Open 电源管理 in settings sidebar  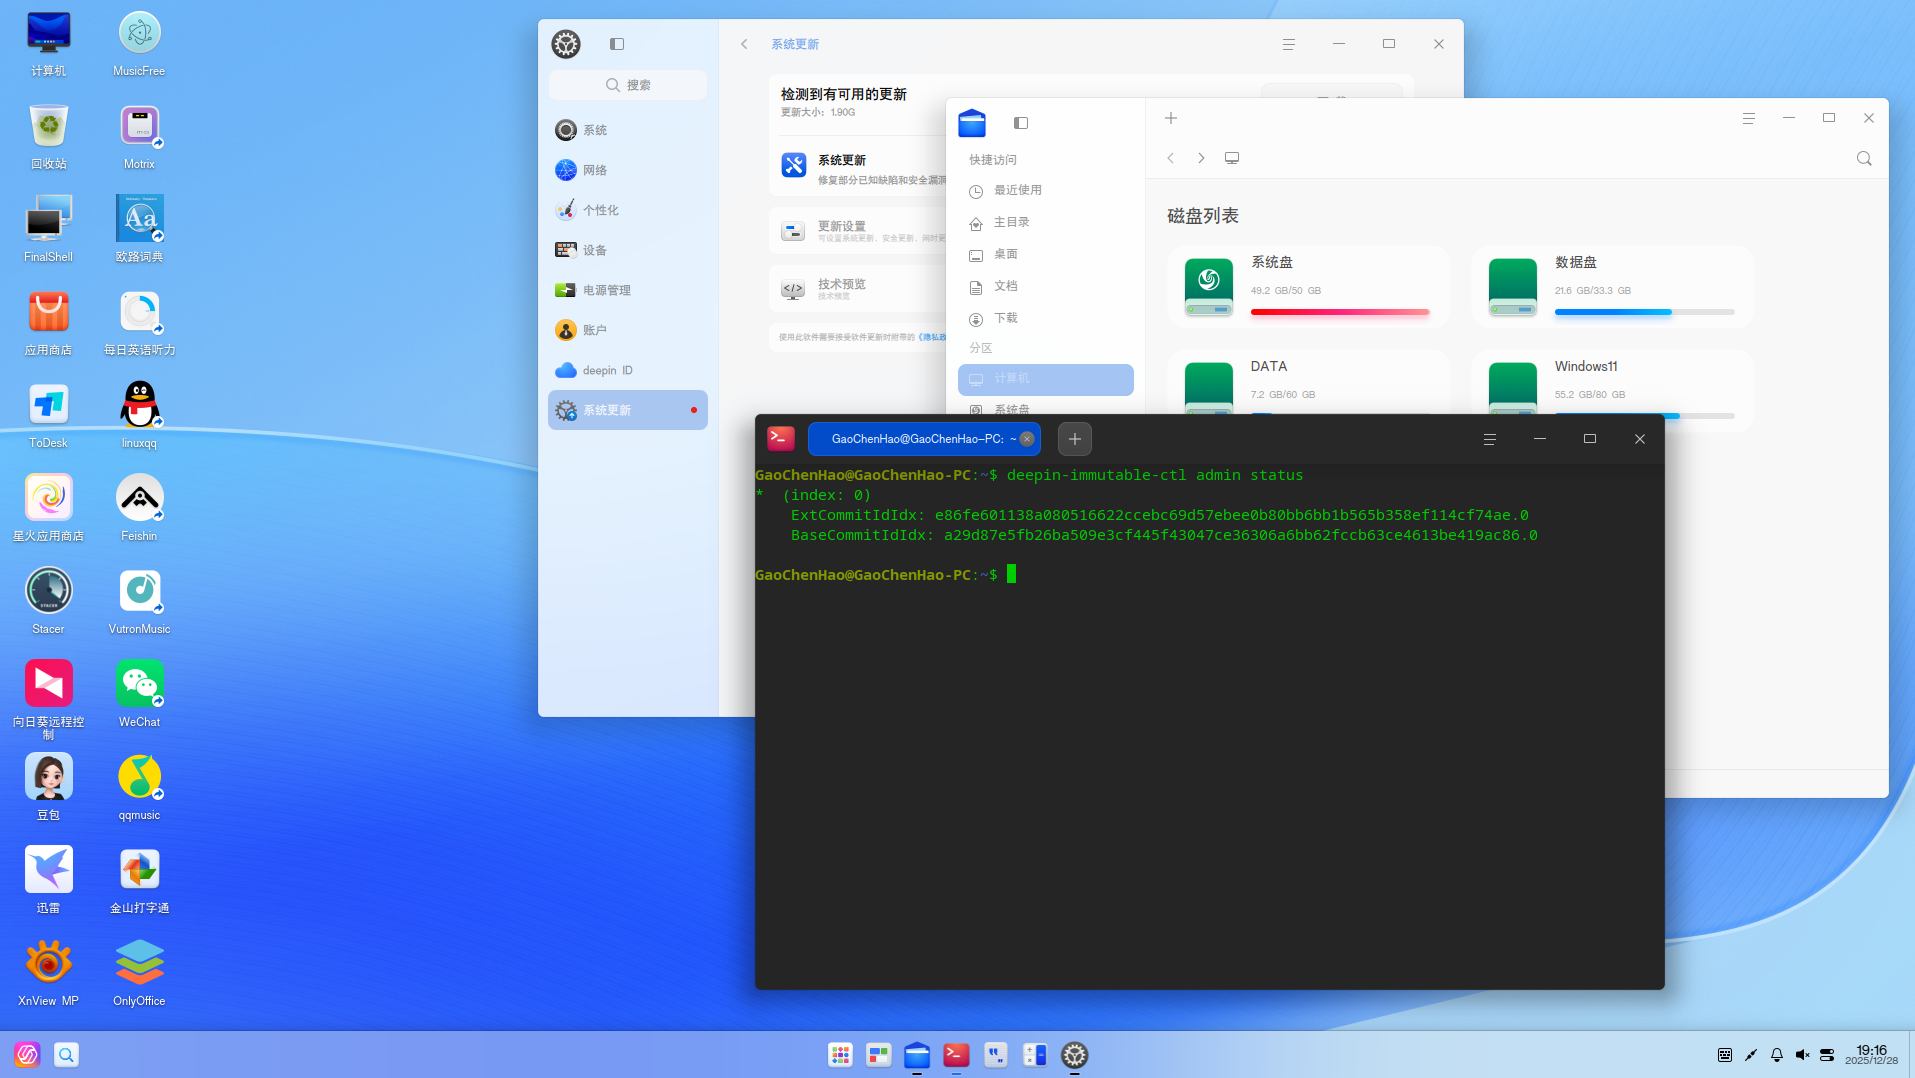(x=627, y=290)
